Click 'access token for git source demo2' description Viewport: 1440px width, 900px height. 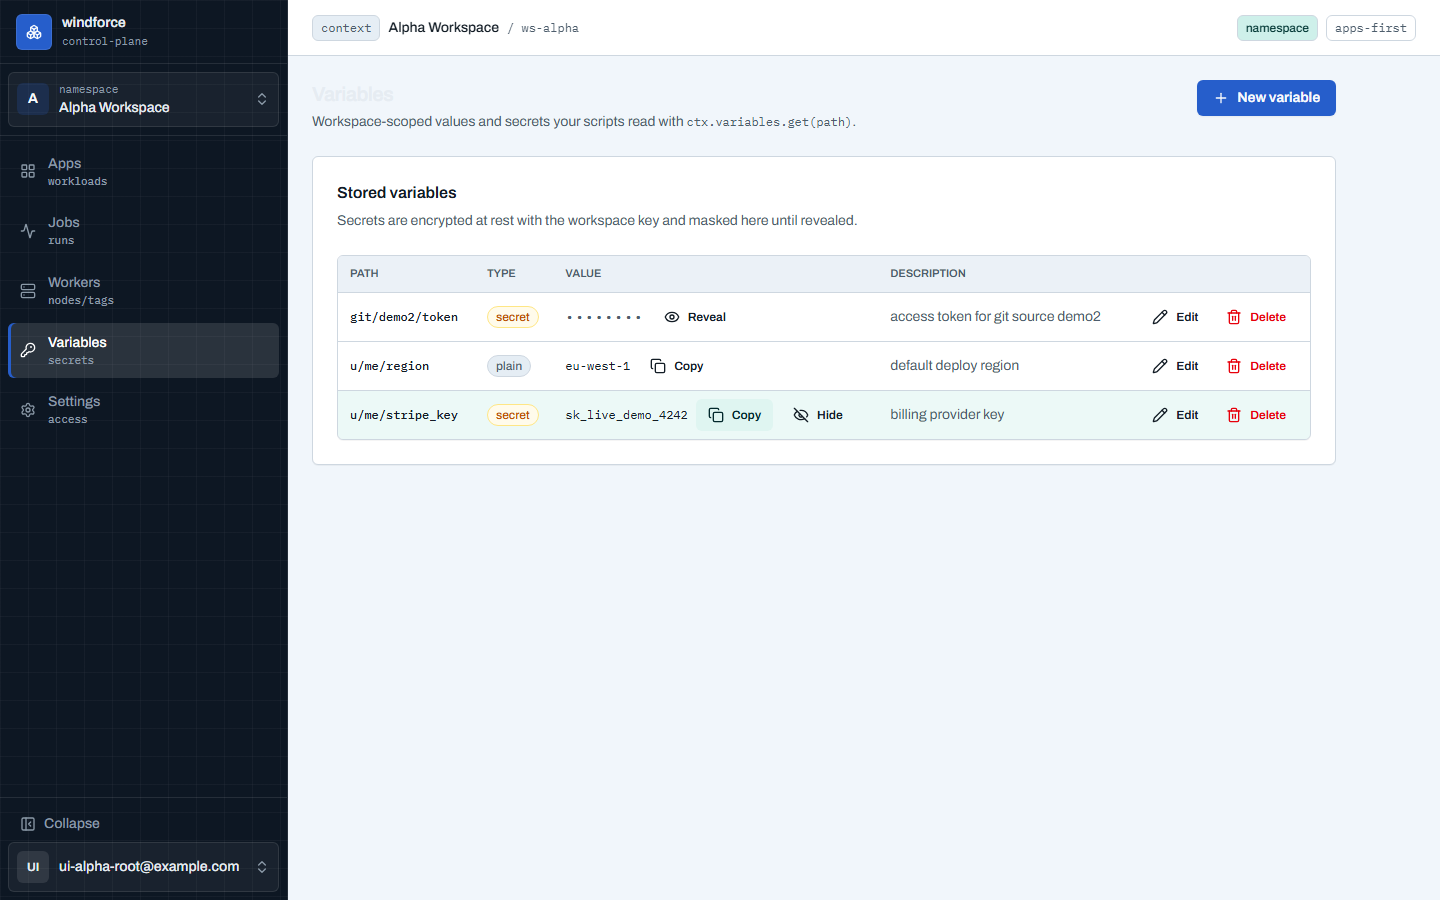point(995,317)
